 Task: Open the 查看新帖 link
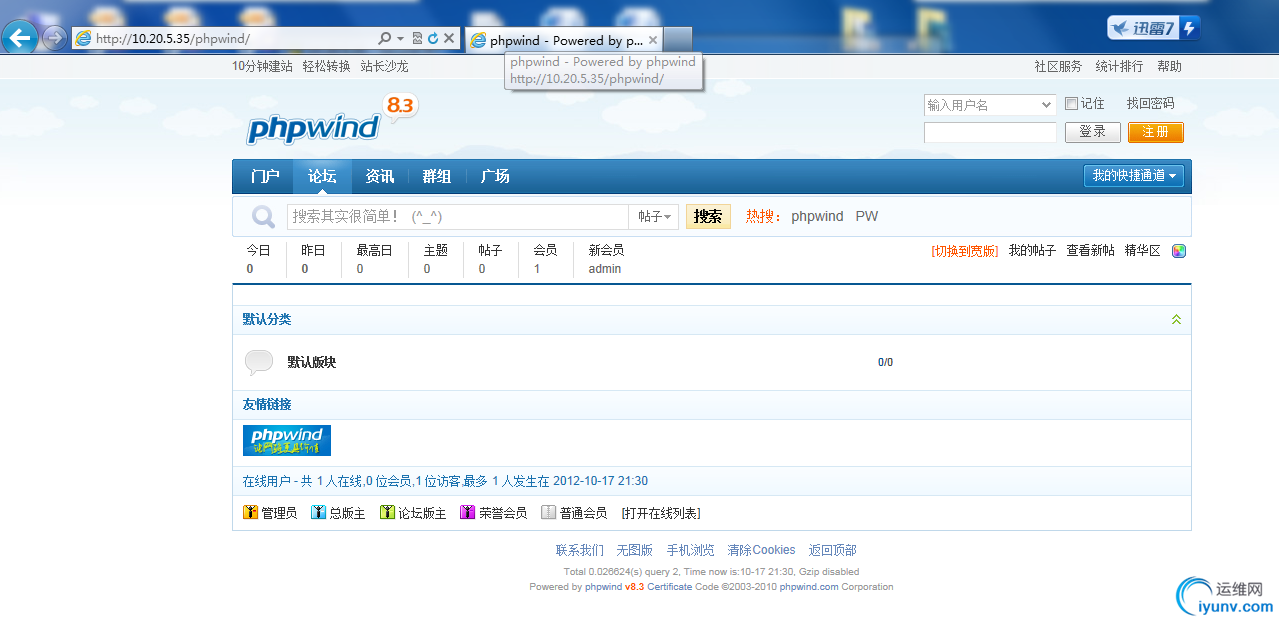1090,251
